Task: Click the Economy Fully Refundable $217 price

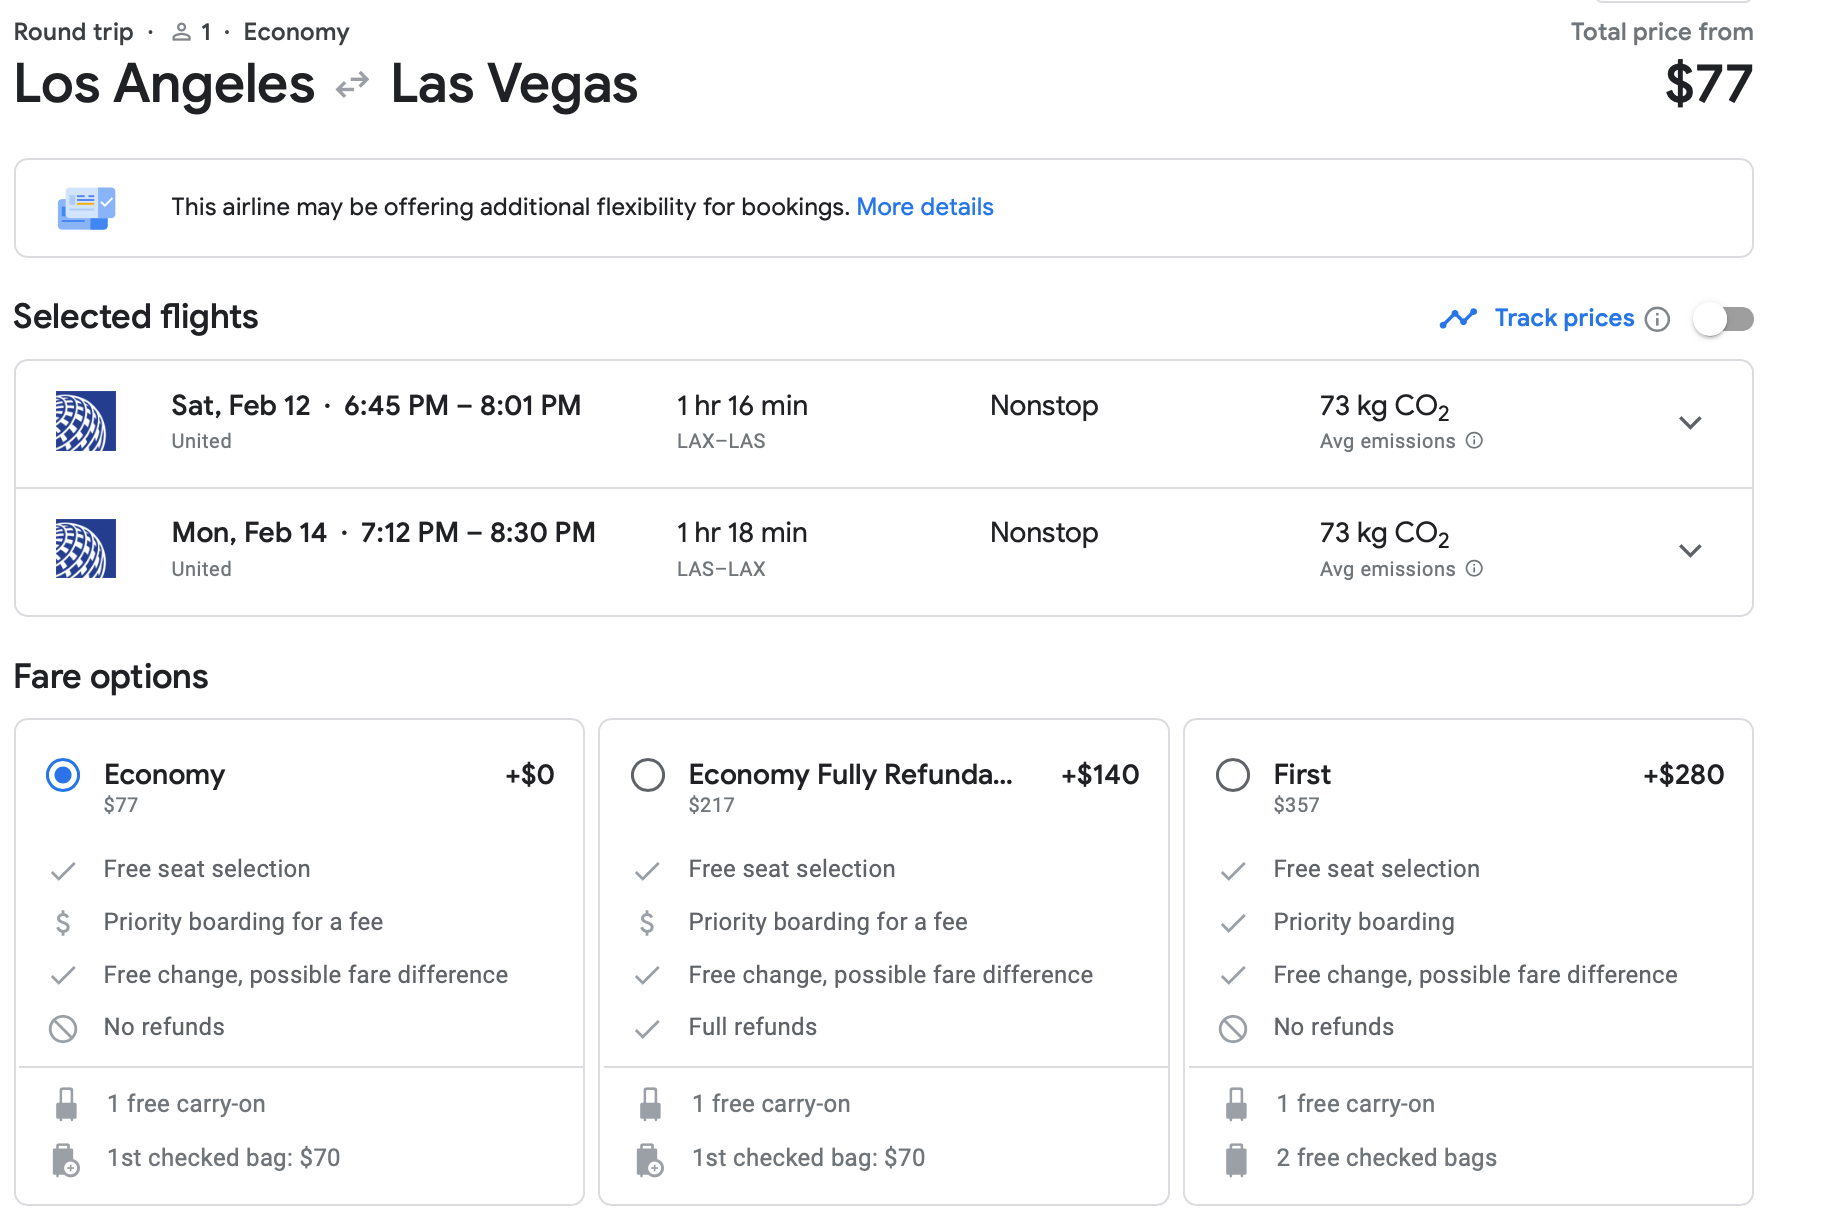Action: tap(711, 805)
